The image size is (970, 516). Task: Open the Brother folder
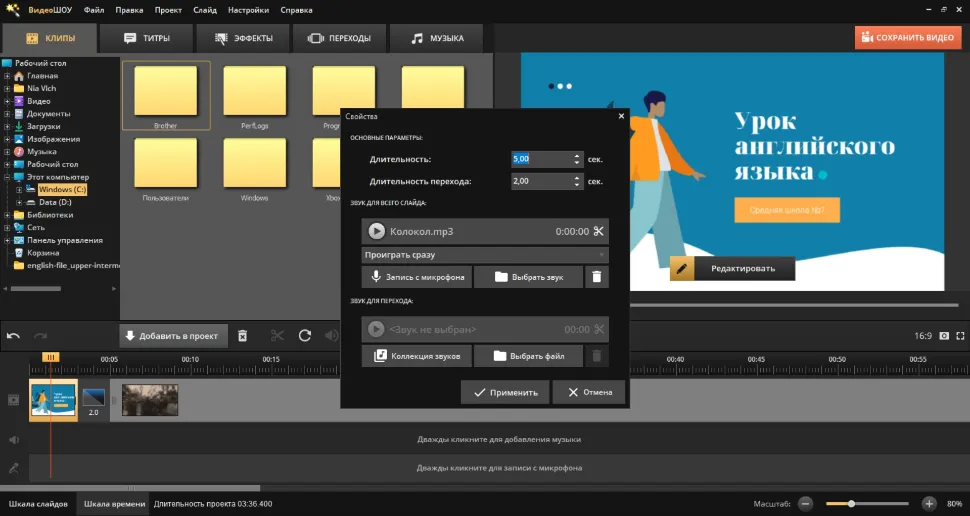[x=166, y=95]
